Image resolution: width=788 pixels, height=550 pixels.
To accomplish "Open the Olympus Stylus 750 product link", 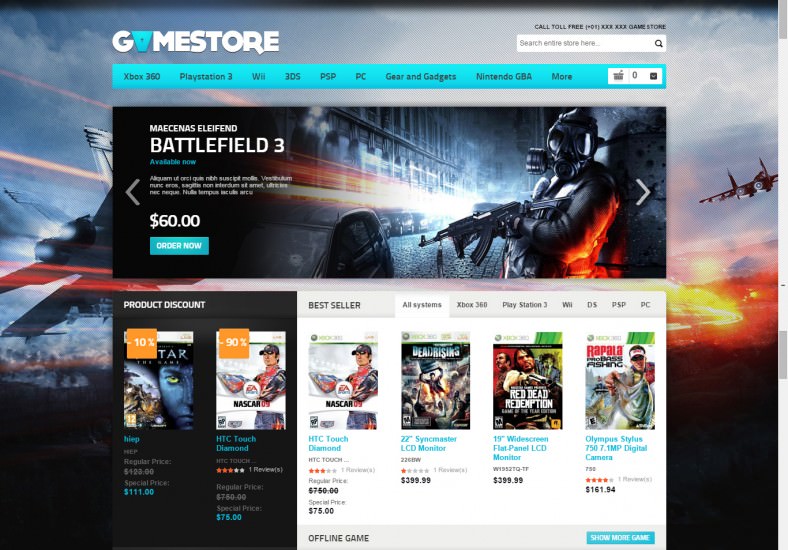I will point(616,448).
